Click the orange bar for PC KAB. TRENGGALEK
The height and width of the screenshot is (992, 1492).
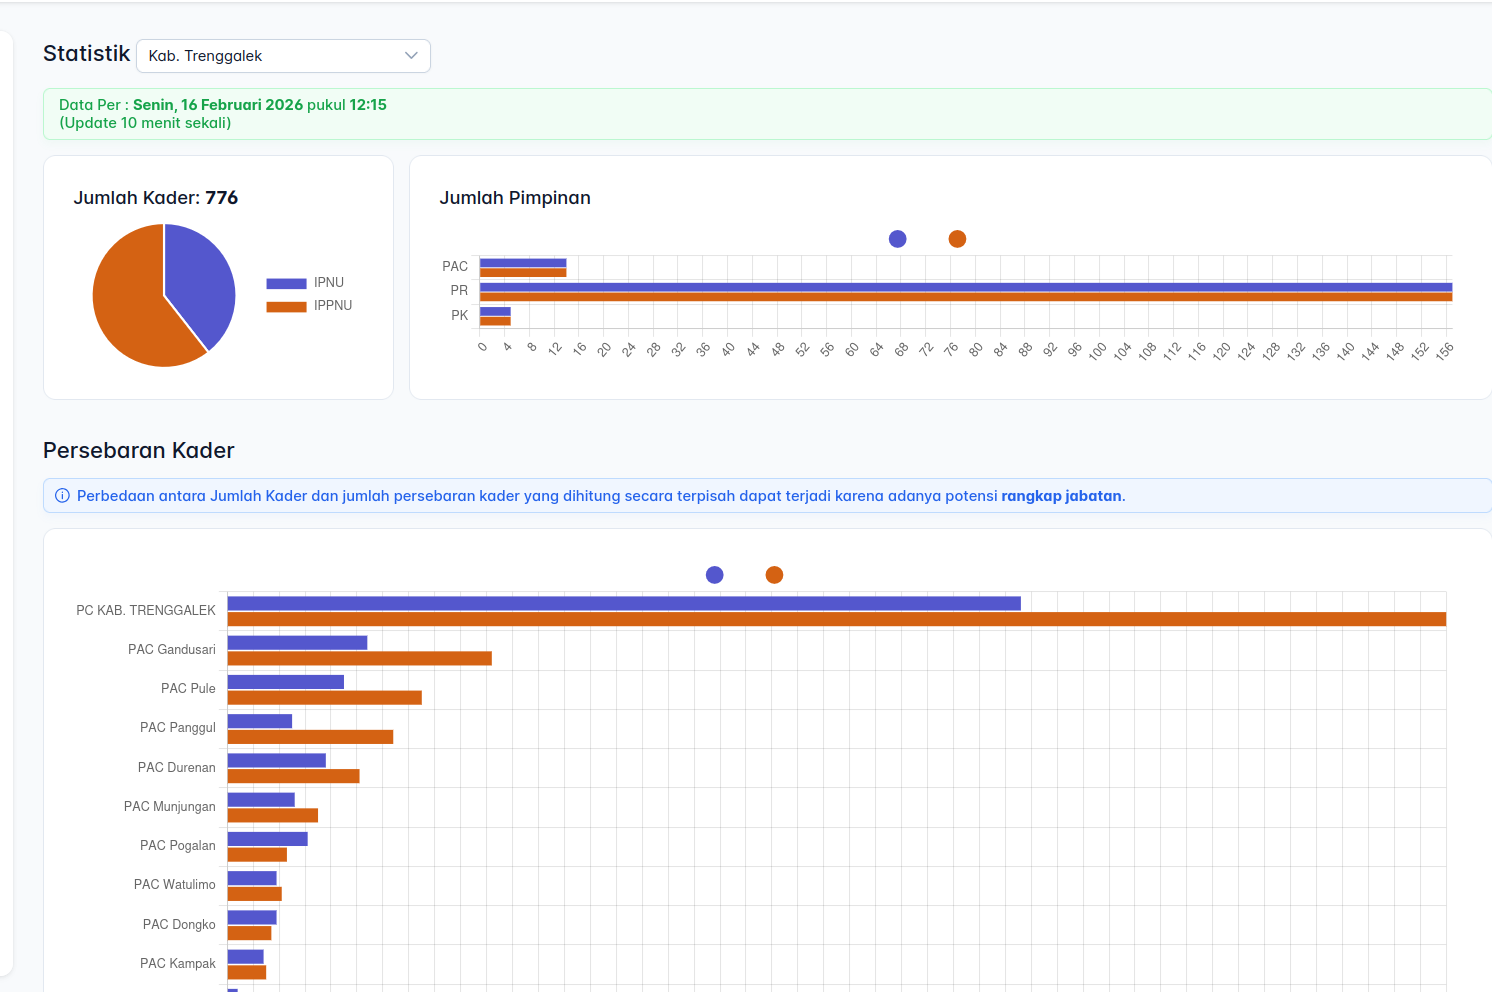click(x=836, y=619)
